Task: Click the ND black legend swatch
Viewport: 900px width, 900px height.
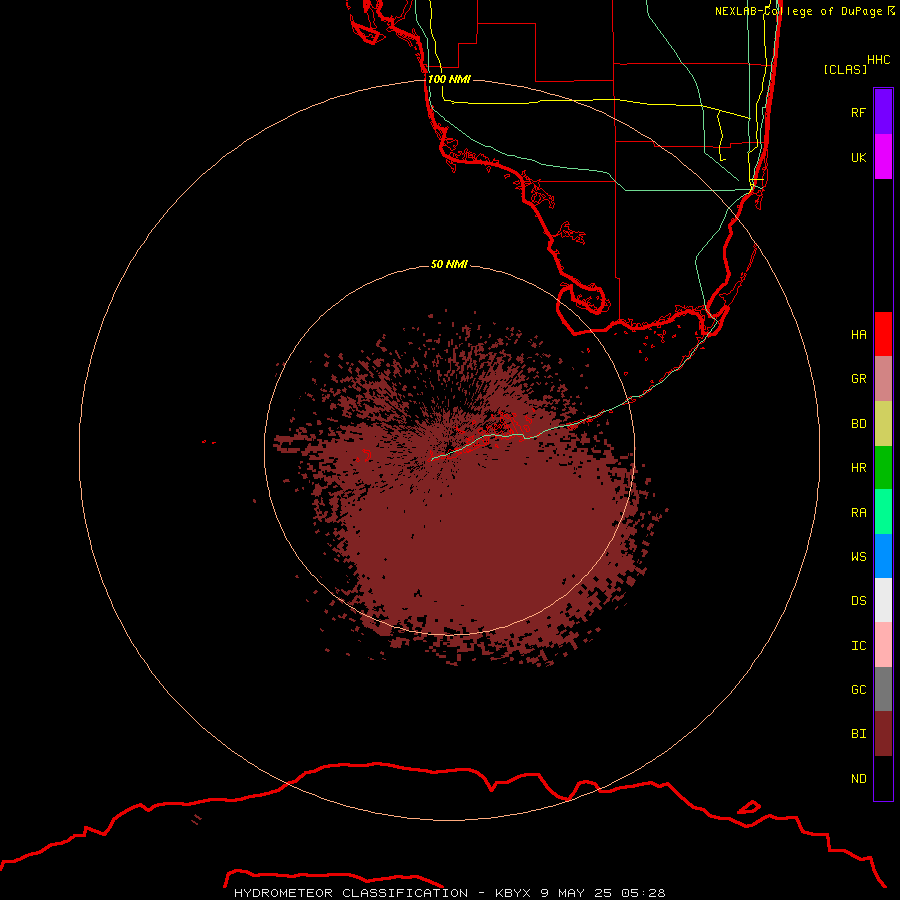Action: pyautogui.click(x=883, y=778)
